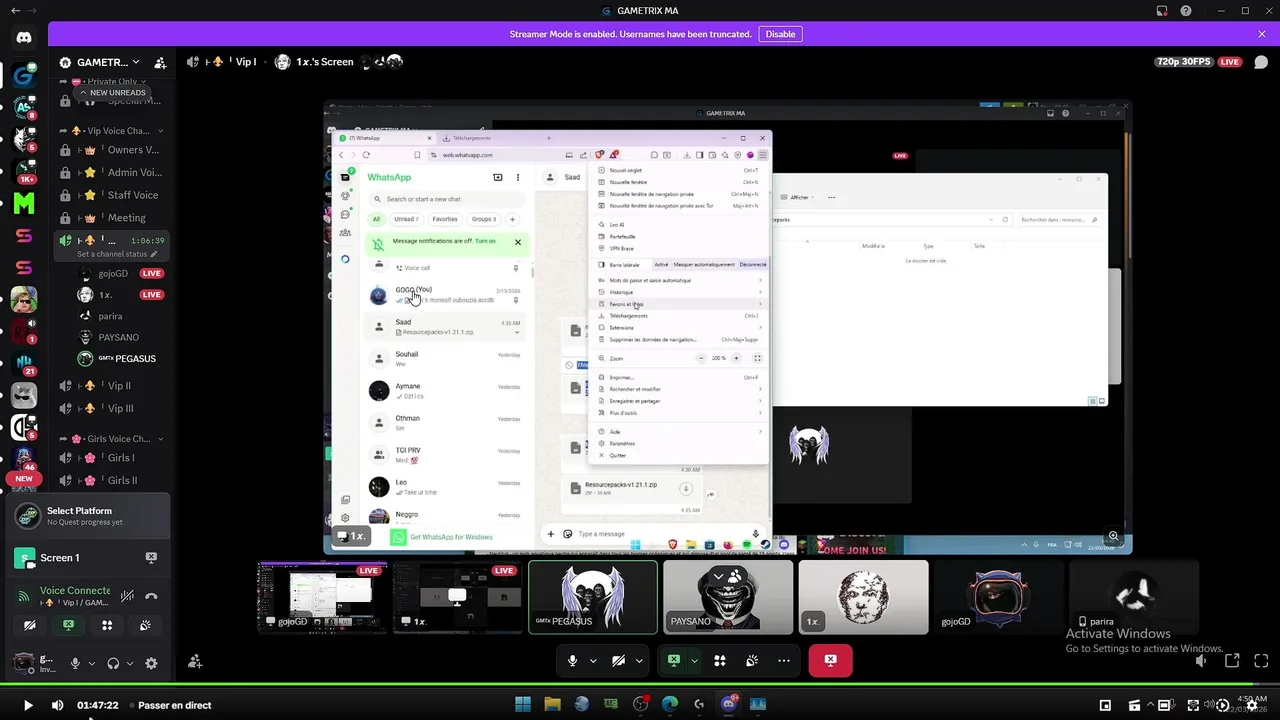Image resolution: width=1280 pixels, height=720 pixels.
Task: Open soundboard icon in sidebar voice panel
Action: (x=145, y=625)
